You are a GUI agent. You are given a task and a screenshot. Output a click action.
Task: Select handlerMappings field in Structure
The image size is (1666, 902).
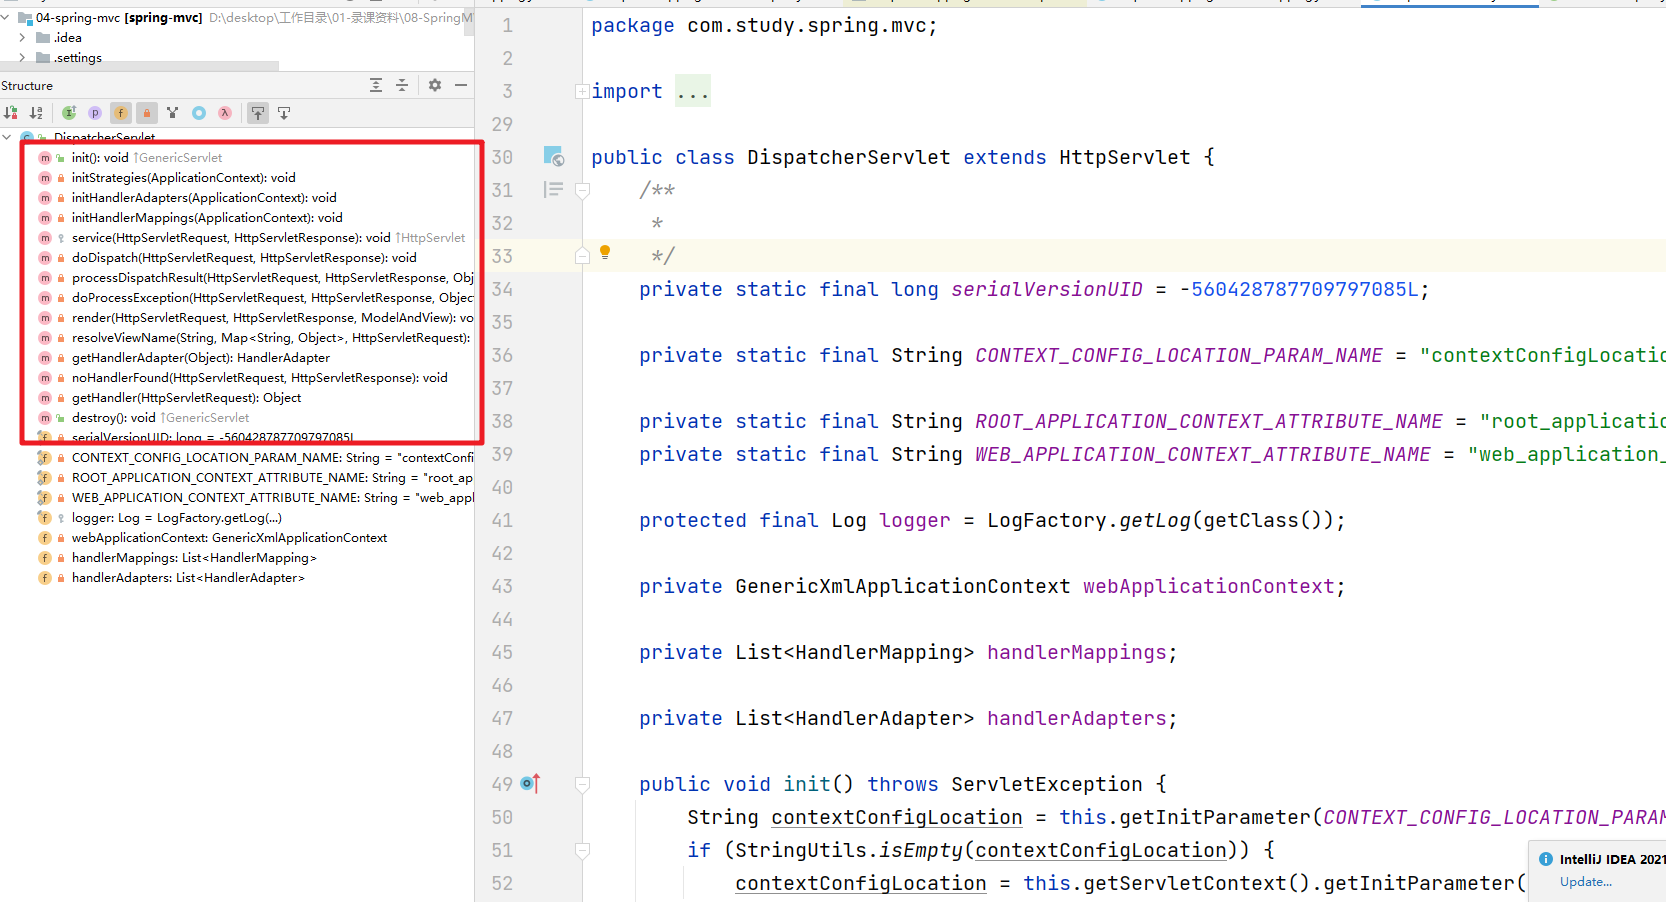[194, 557]
